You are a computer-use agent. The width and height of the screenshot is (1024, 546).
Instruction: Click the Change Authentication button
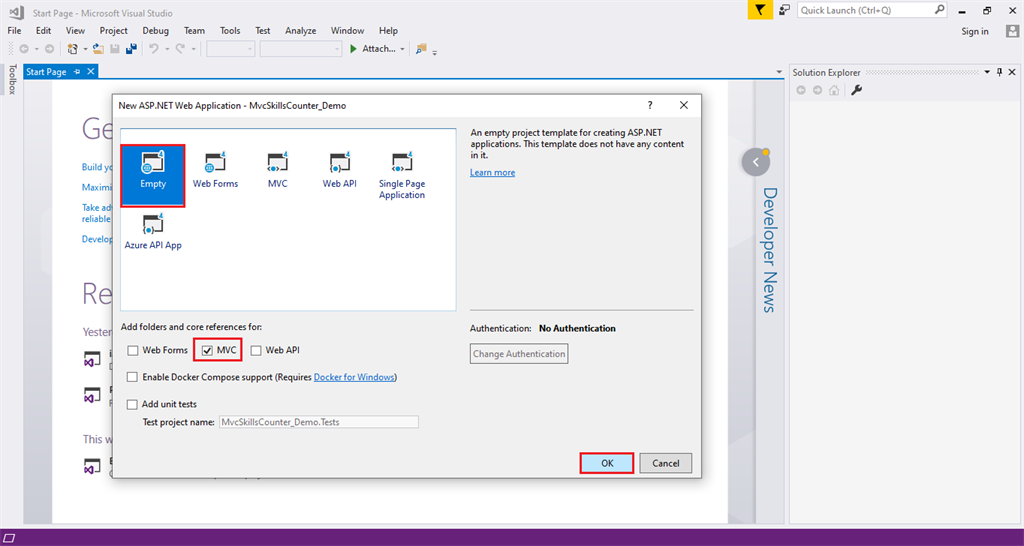[519, 354]
